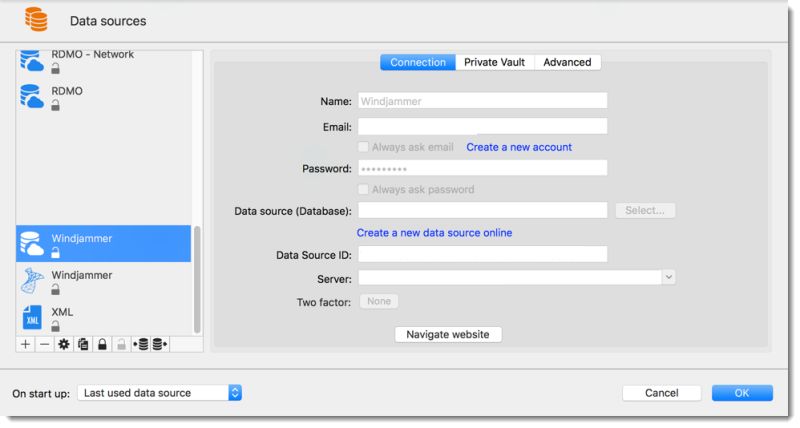
Task: Select the RDMO cloud data source icon
Action: [x=32, y=96]
